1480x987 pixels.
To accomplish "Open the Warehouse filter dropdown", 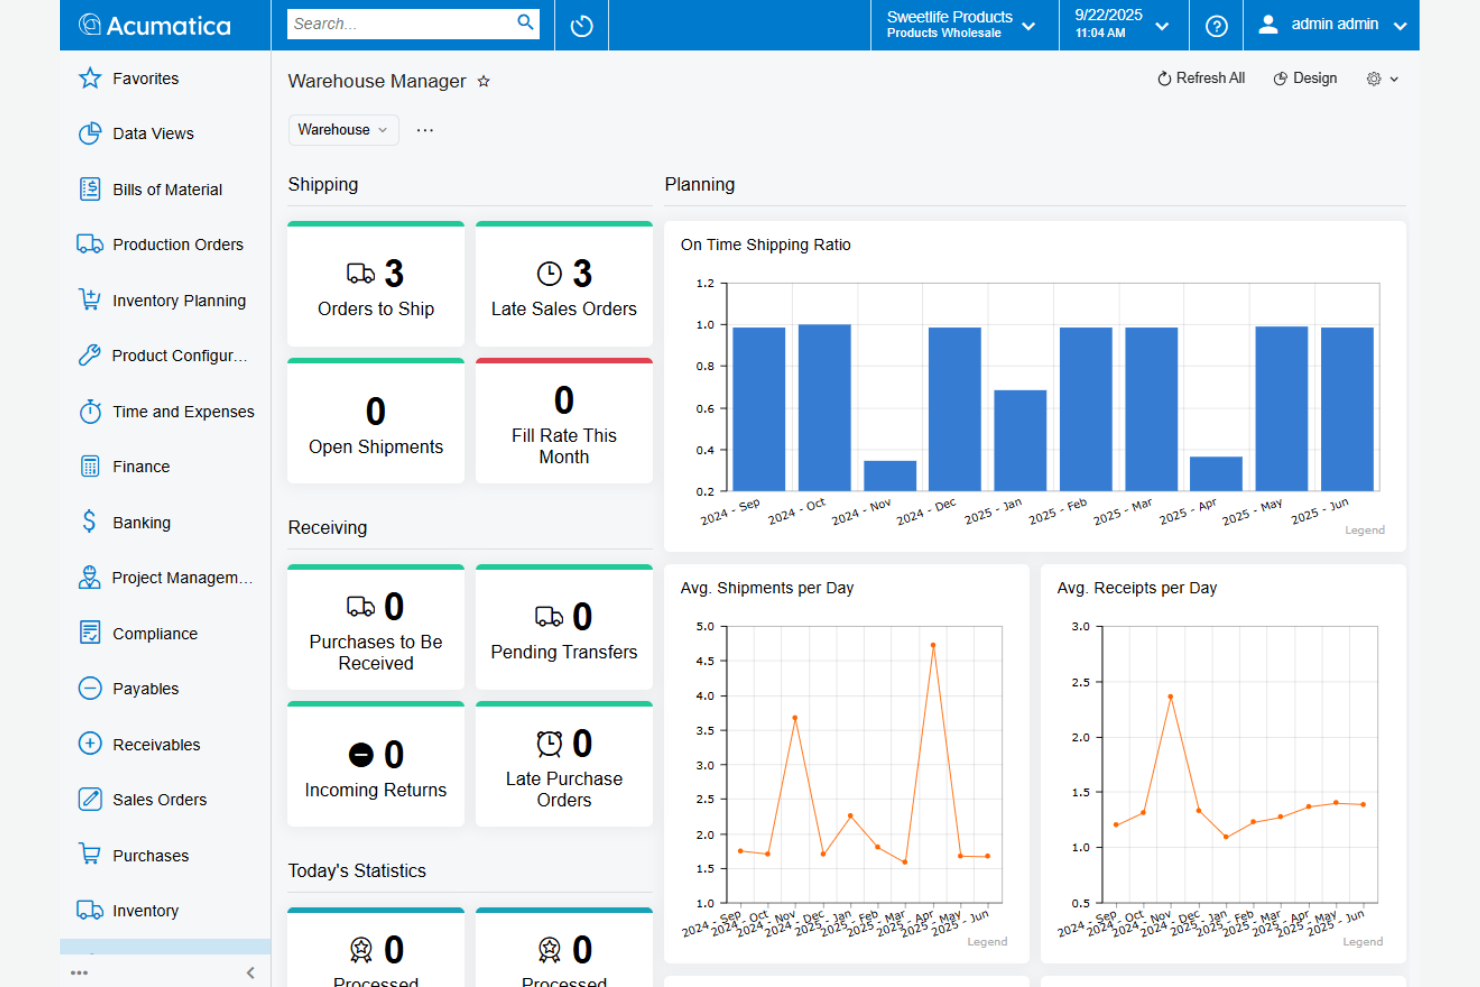I will coord(343,129).
